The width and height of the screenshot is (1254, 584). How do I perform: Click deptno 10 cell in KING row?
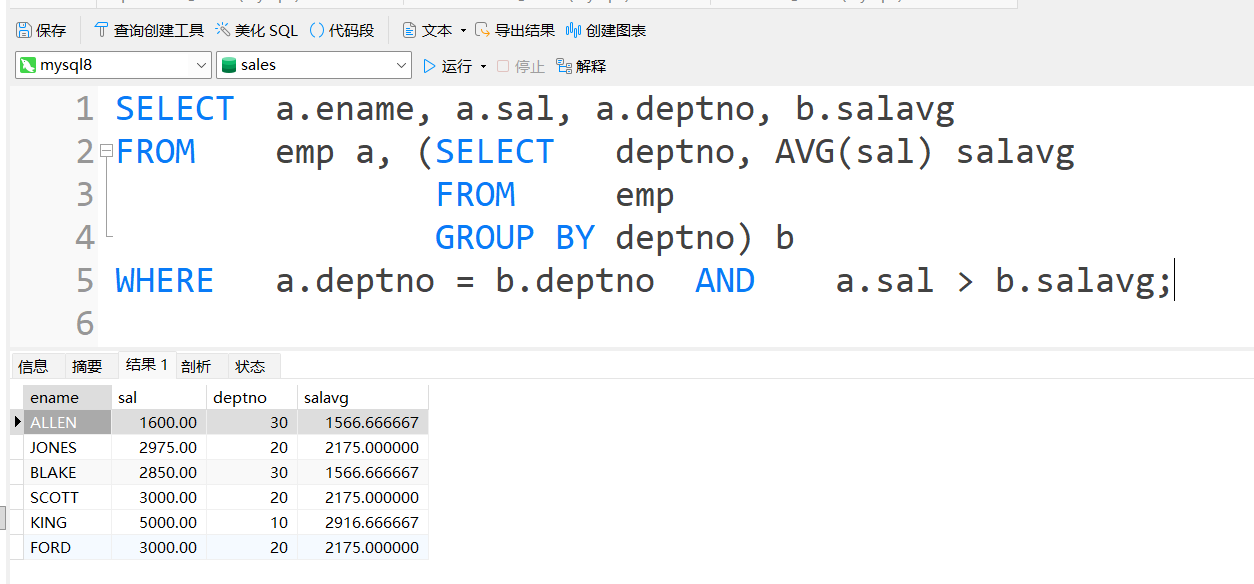(251, 522)
